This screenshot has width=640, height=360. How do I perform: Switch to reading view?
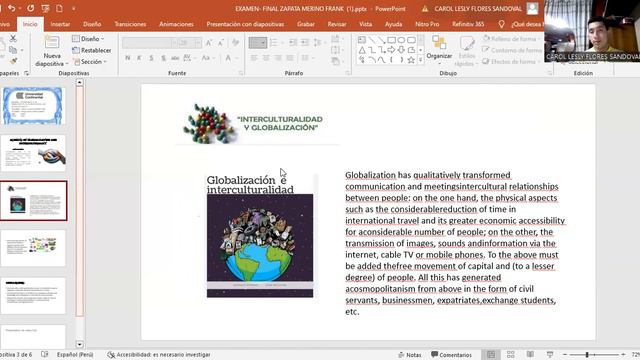530,354
